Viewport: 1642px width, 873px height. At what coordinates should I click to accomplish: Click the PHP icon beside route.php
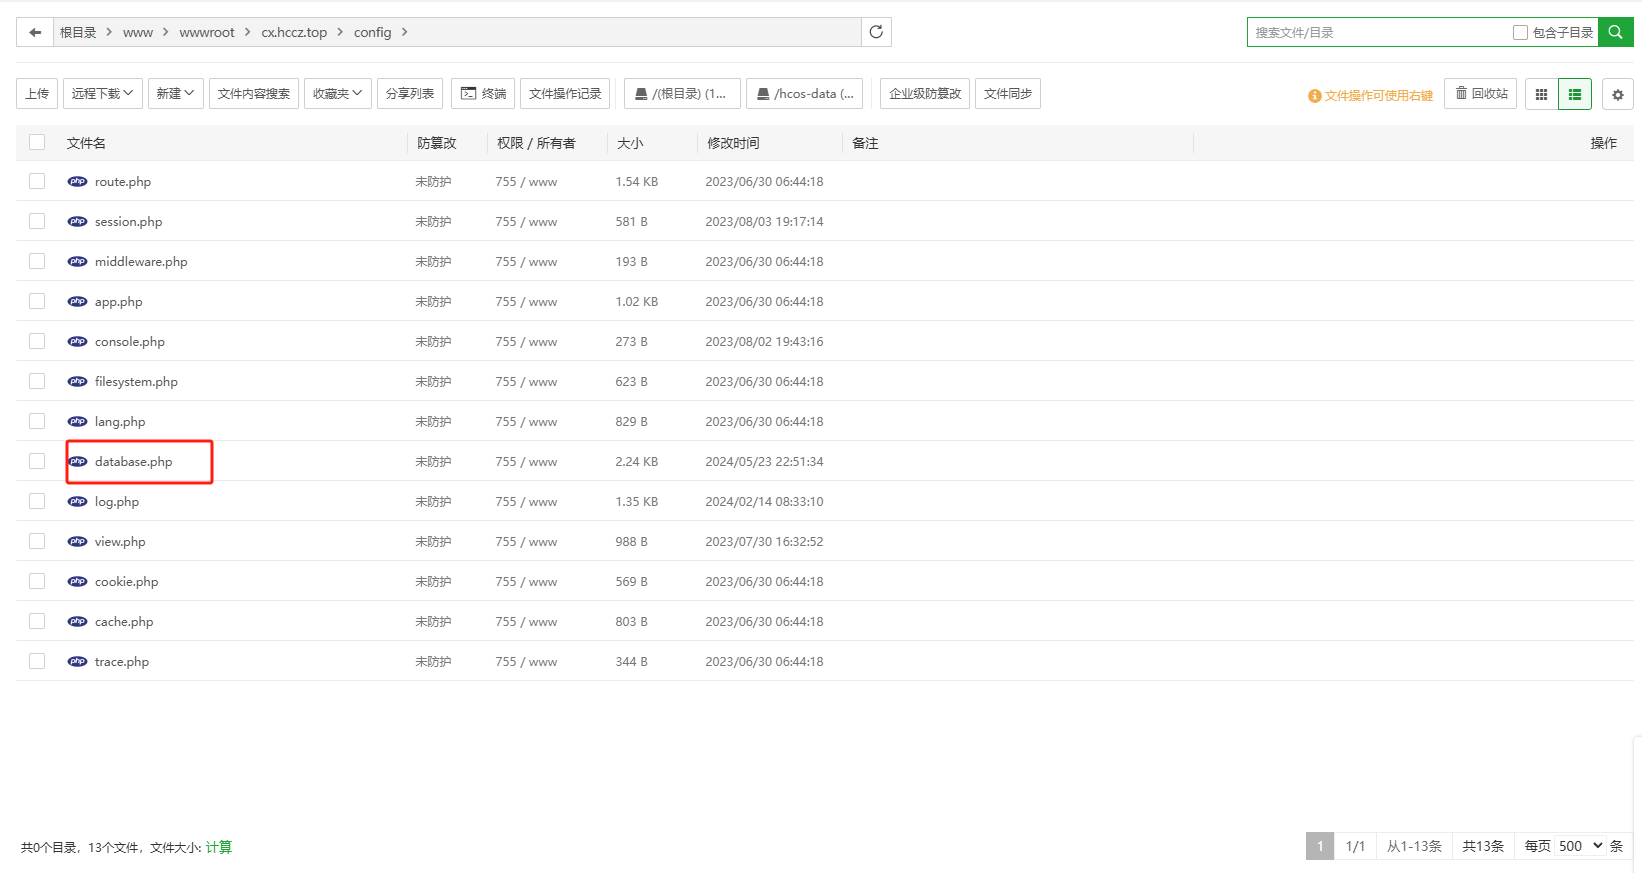click(77, 182)
